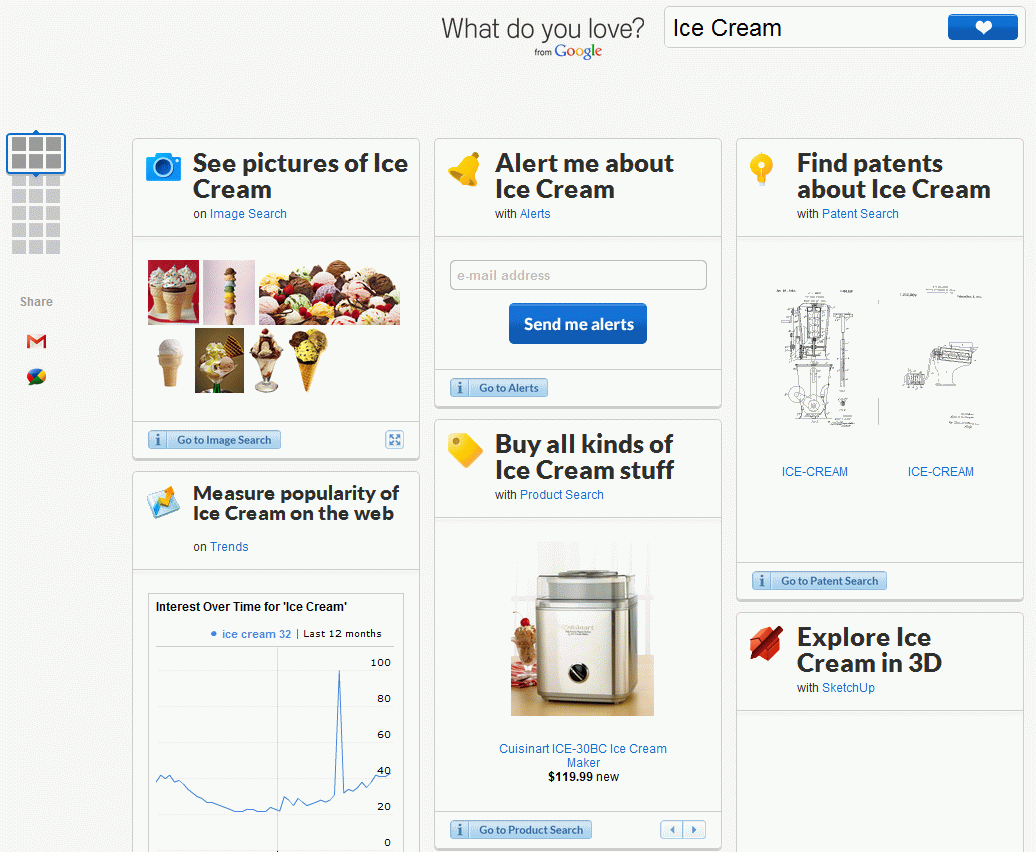Open the Go to Image Search button

(x=215, y=440)
